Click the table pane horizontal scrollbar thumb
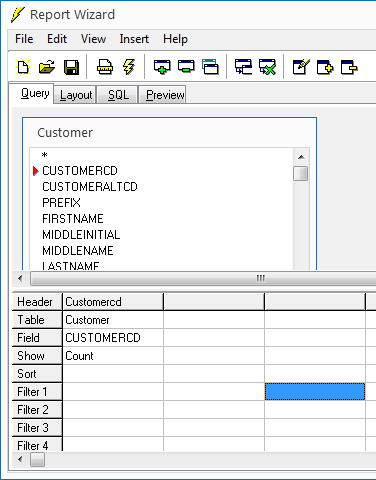Viewport: 376px width, 480px height. (204, 278)
